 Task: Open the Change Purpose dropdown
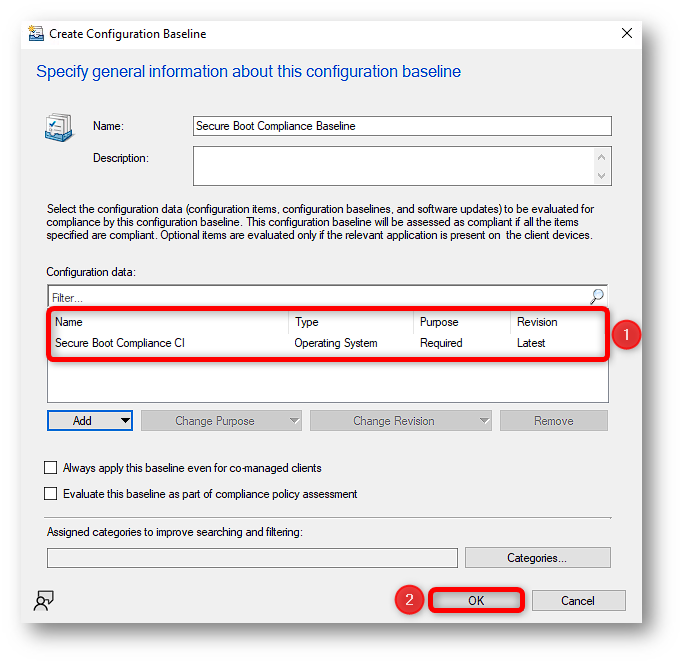click(x=221, y=421)
